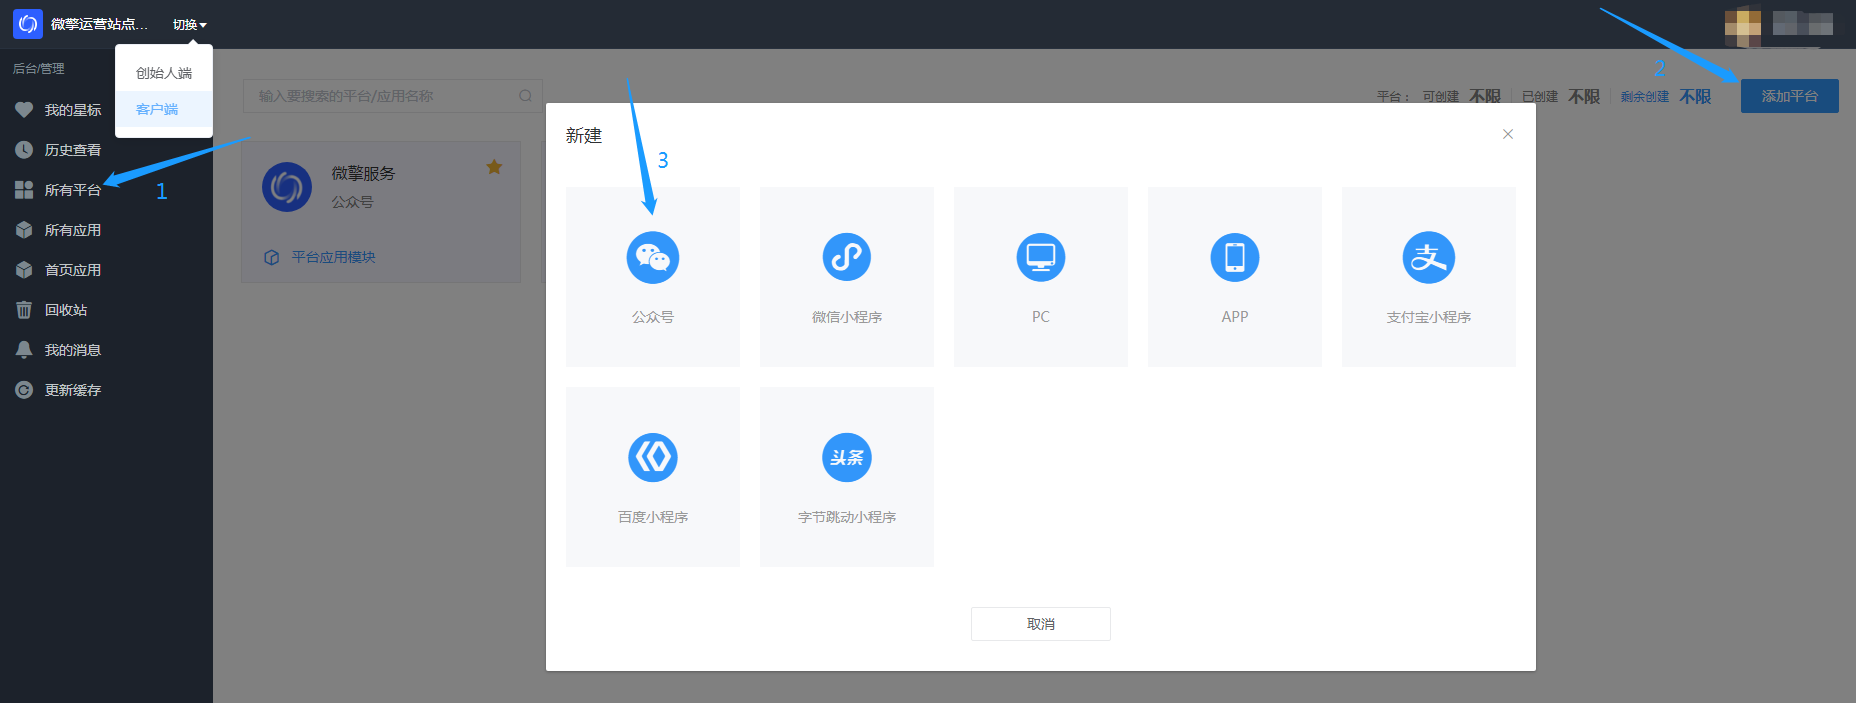The width and height of the screenshot is (1856, 703).
Task: Click the trash icon beside 回收站
Action: click(24, 310)
